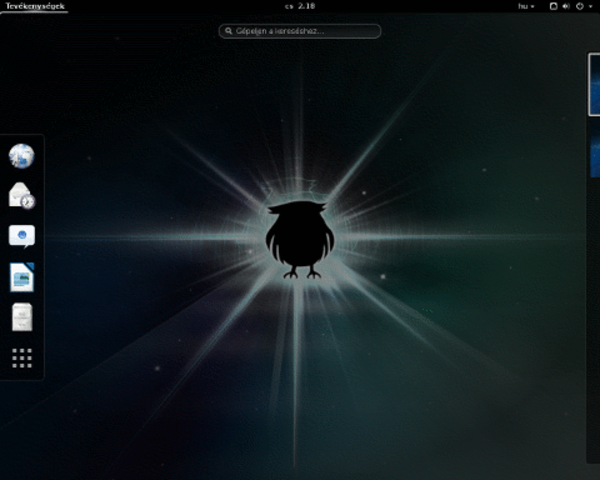Click the volume speaker icon in the top bar
This screenshot has width=600, height=480.
(566, 6)
